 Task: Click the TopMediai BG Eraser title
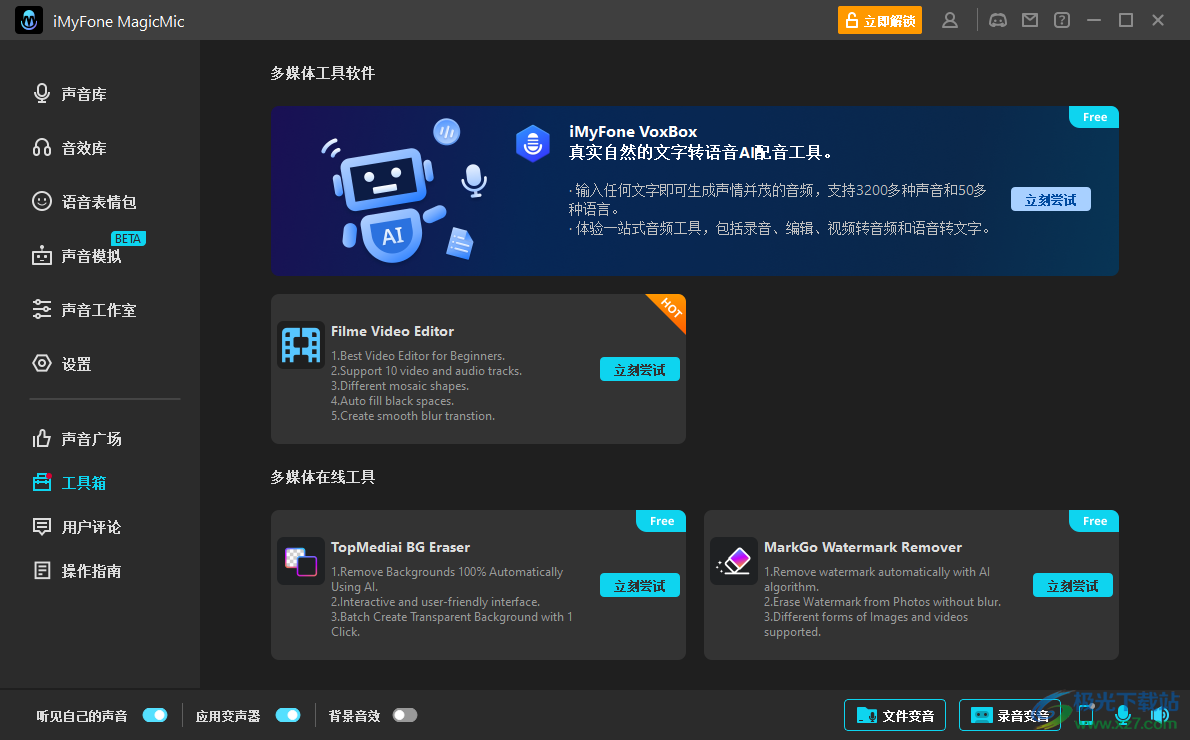(x=400, y=547)
